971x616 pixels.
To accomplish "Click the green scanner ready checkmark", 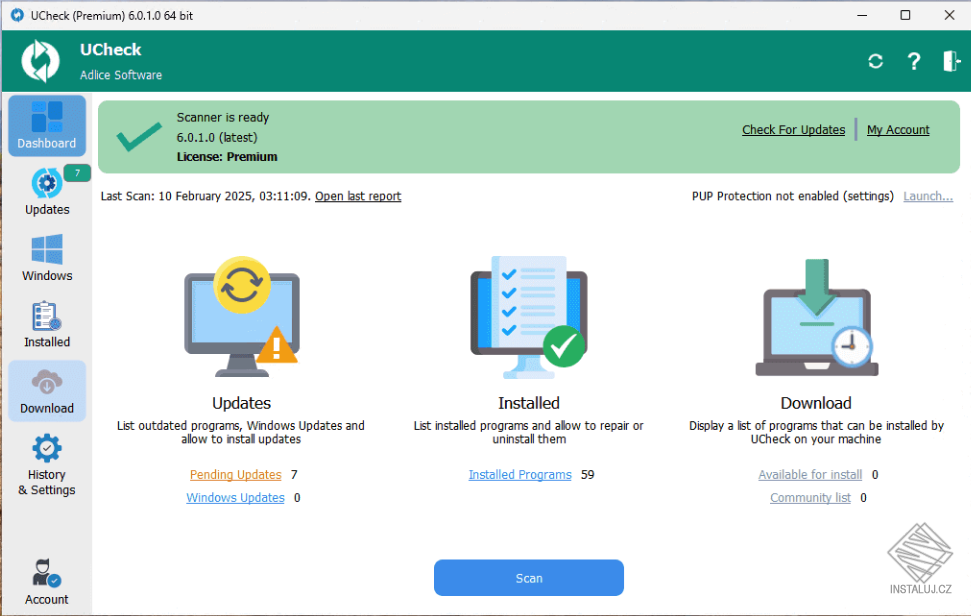I will click(139, 137).
